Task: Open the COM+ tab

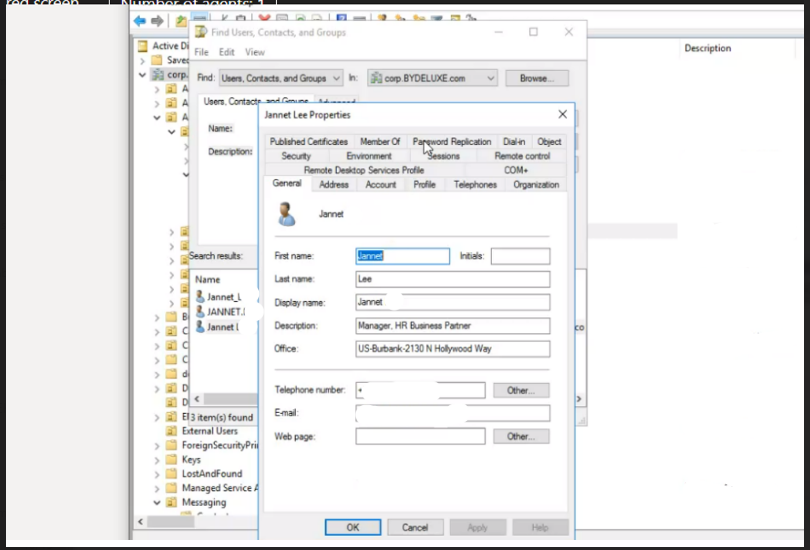Action: pos(516,170)
